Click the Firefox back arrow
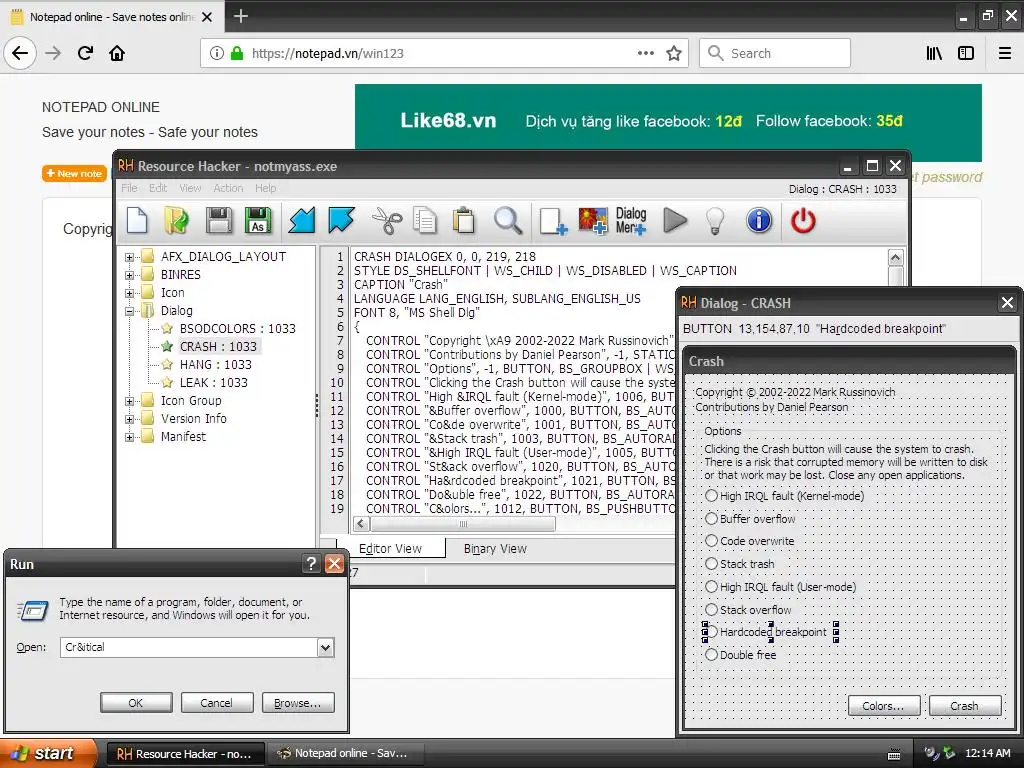Viewport: 1024px width, 768px height. click(x=20, y=53)
